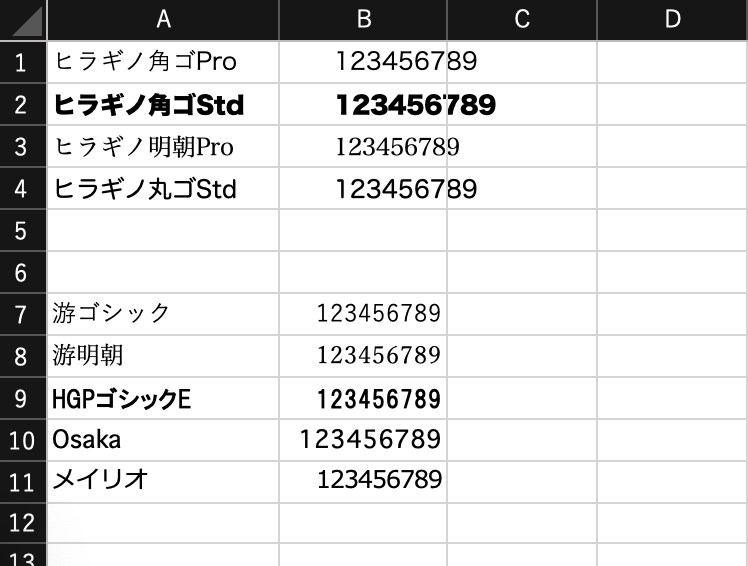Select row 9 header

coord(23,399)
